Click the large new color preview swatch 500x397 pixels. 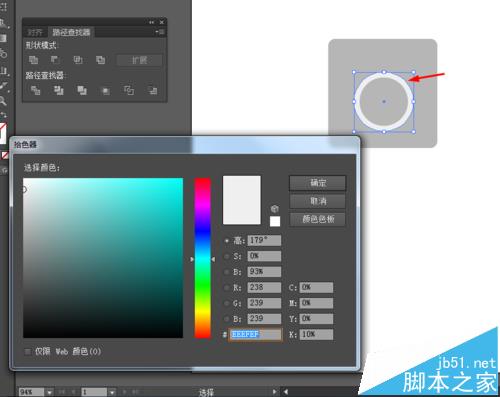click(x=242, y=200)
